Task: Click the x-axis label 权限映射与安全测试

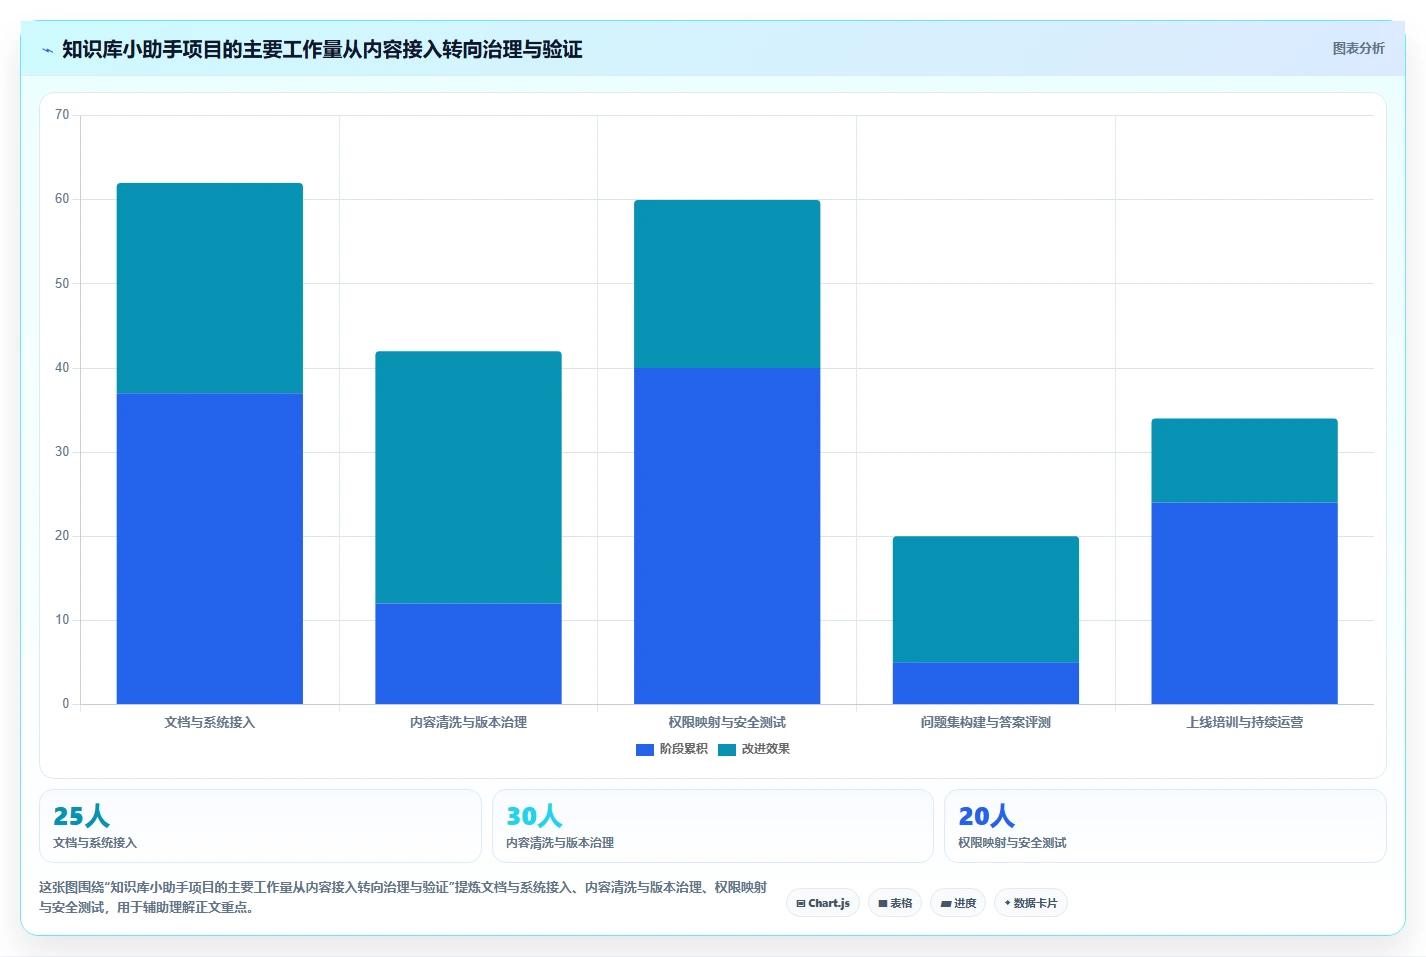Action: click(x=727, y=722)
